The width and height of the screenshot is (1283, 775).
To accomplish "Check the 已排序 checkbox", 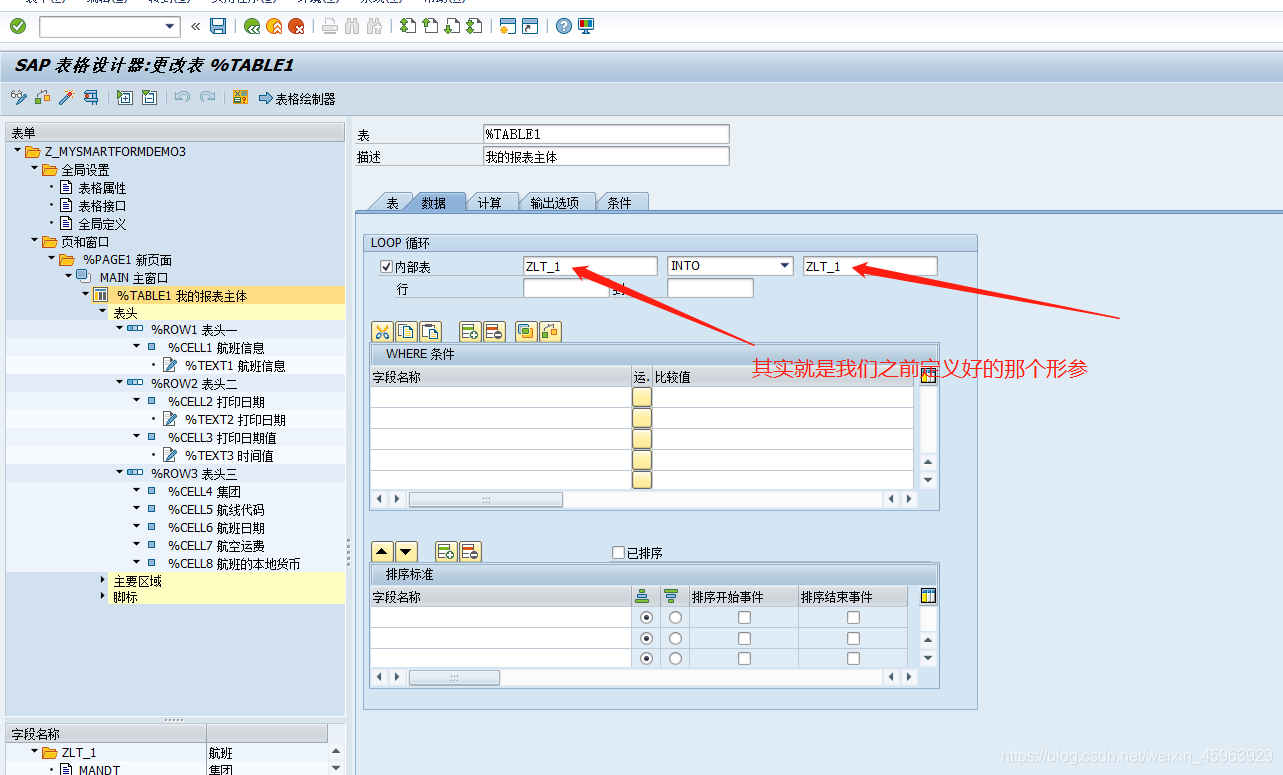I will coord(618,553).
